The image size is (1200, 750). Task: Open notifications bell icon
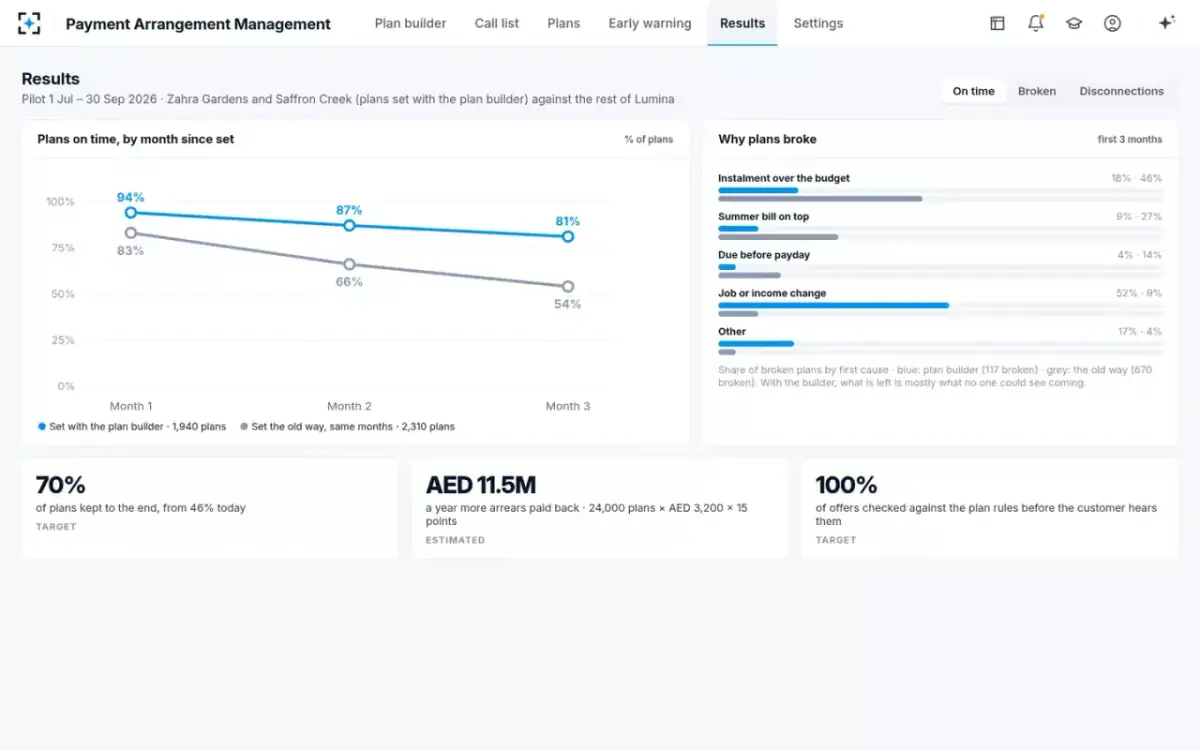pyautogui.click(x=1036, y=23)
